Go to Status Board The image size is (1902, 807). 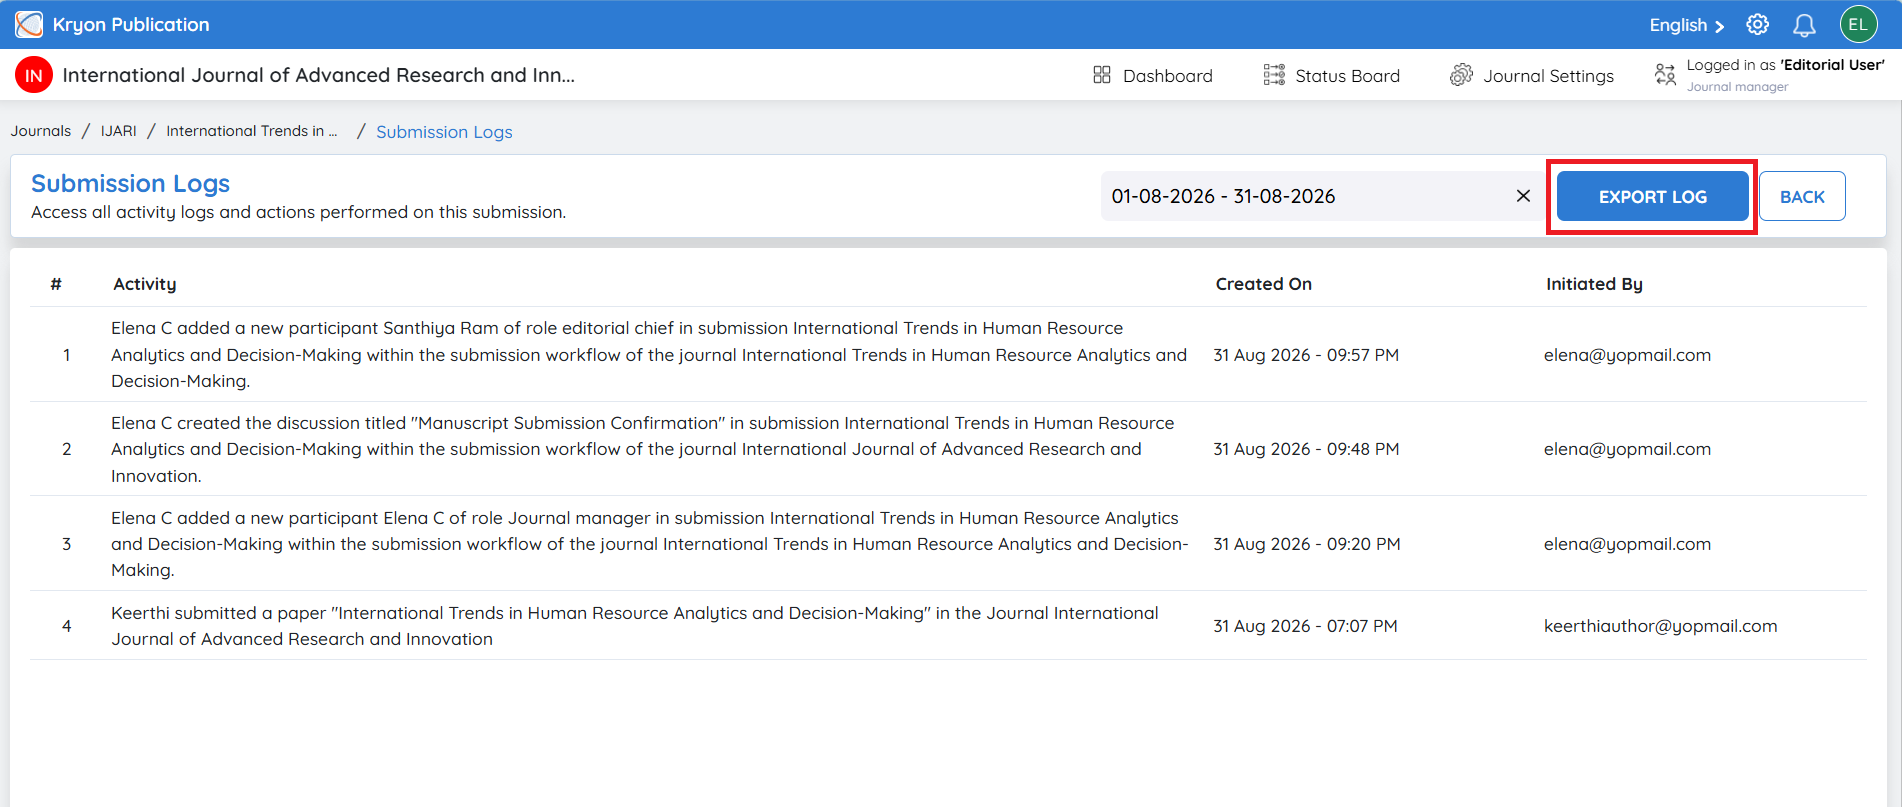[x=1331, y=75]
